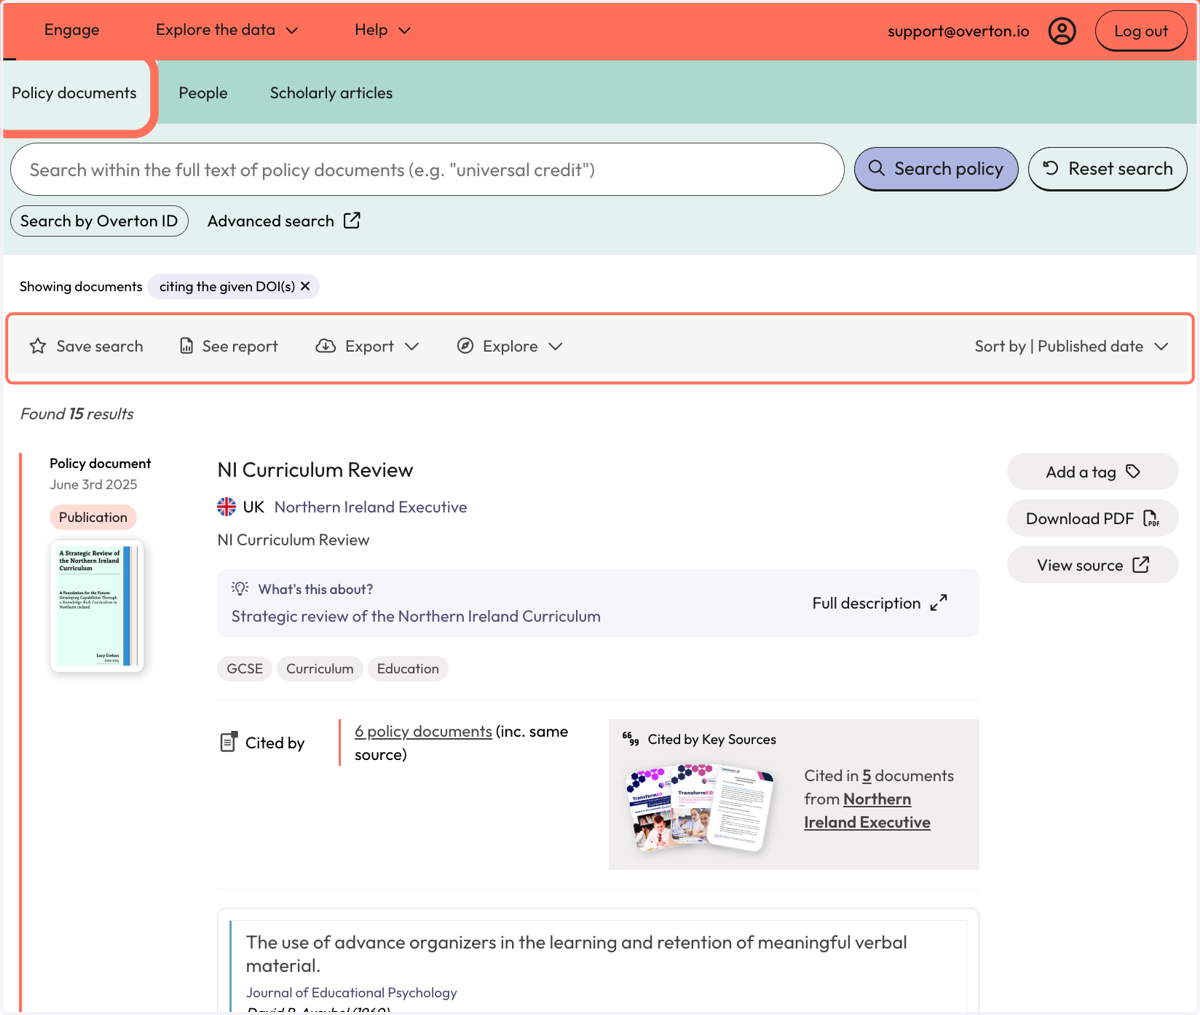Screen dimensions: 1200x1015
Task: Select the Education topic tag
Action: pyautogui.click(x=408, y=669)
